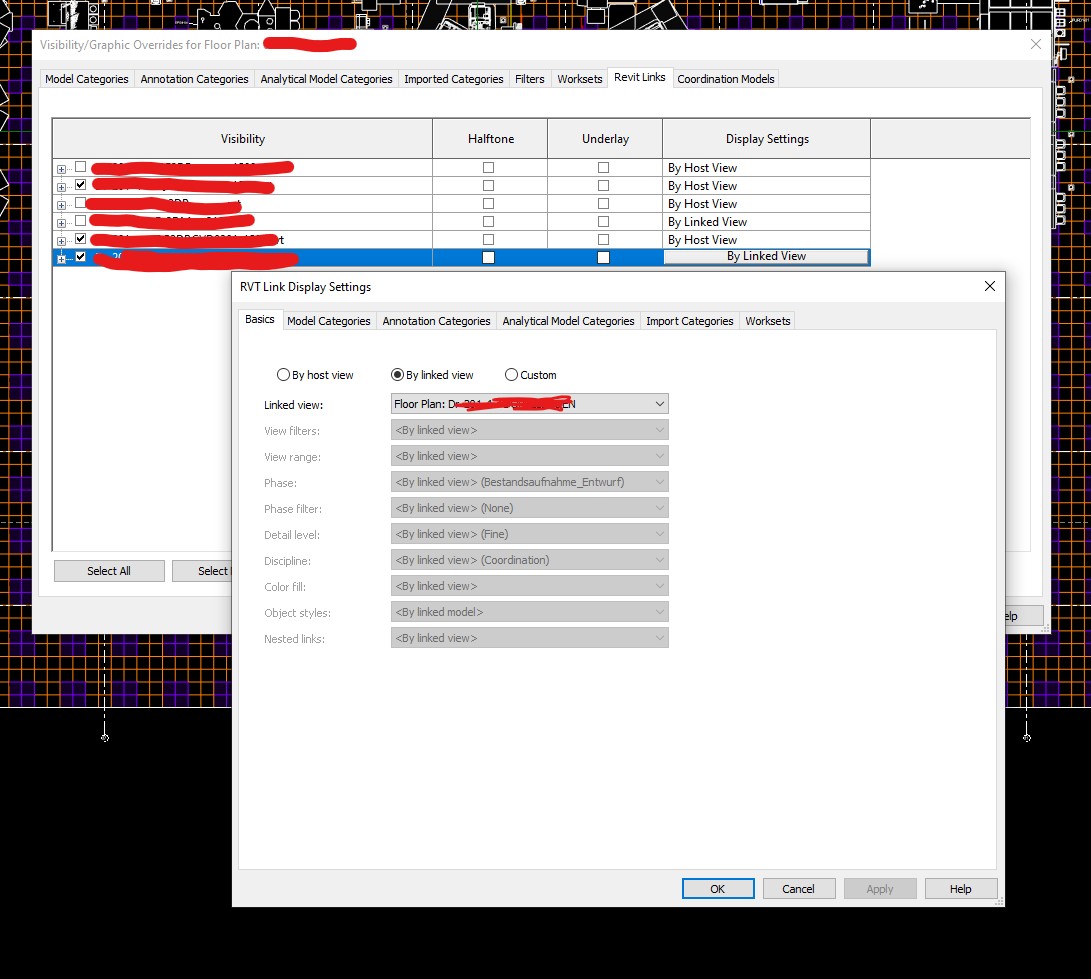The height and width of the screenshot is (979, 1091).
Task: Expand the first link's tree node
Action: tap(63, 167)
